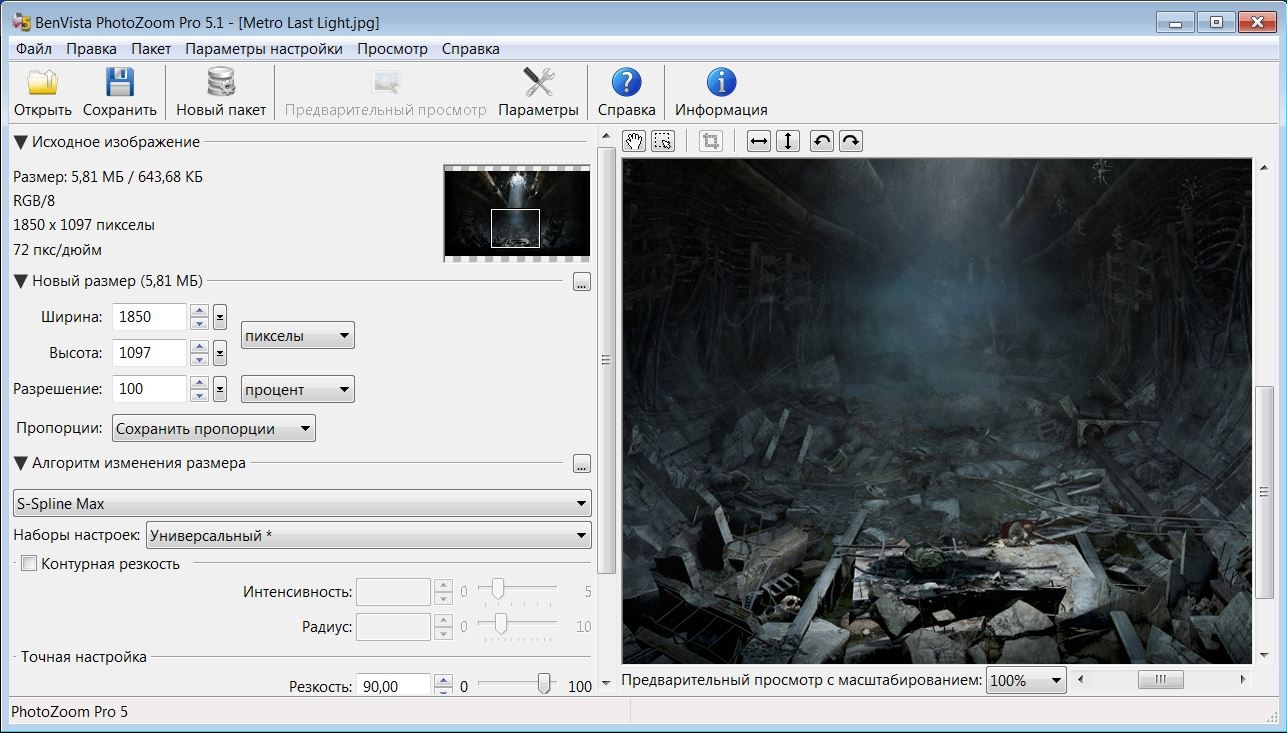1287x733 pixels.
Task: Increase Ширина with the up arrow
Action: [199, 311]
